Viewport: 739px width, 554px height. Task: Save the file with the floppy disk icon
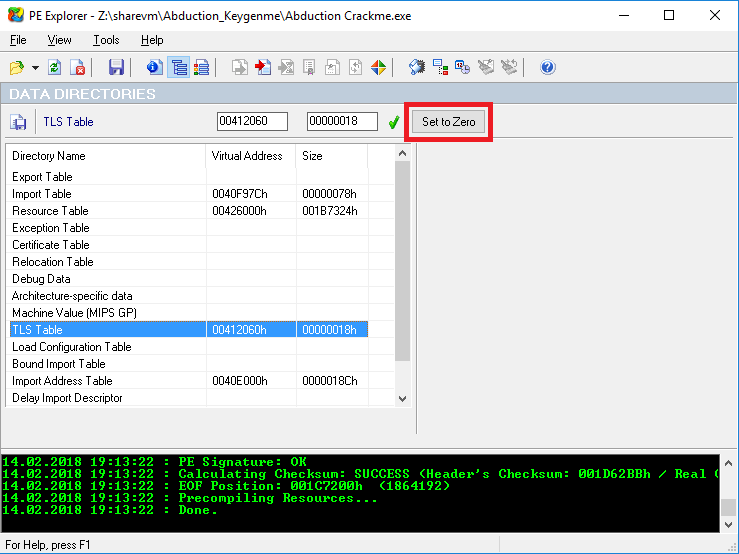pyautogui.click(x=116, y=67)
